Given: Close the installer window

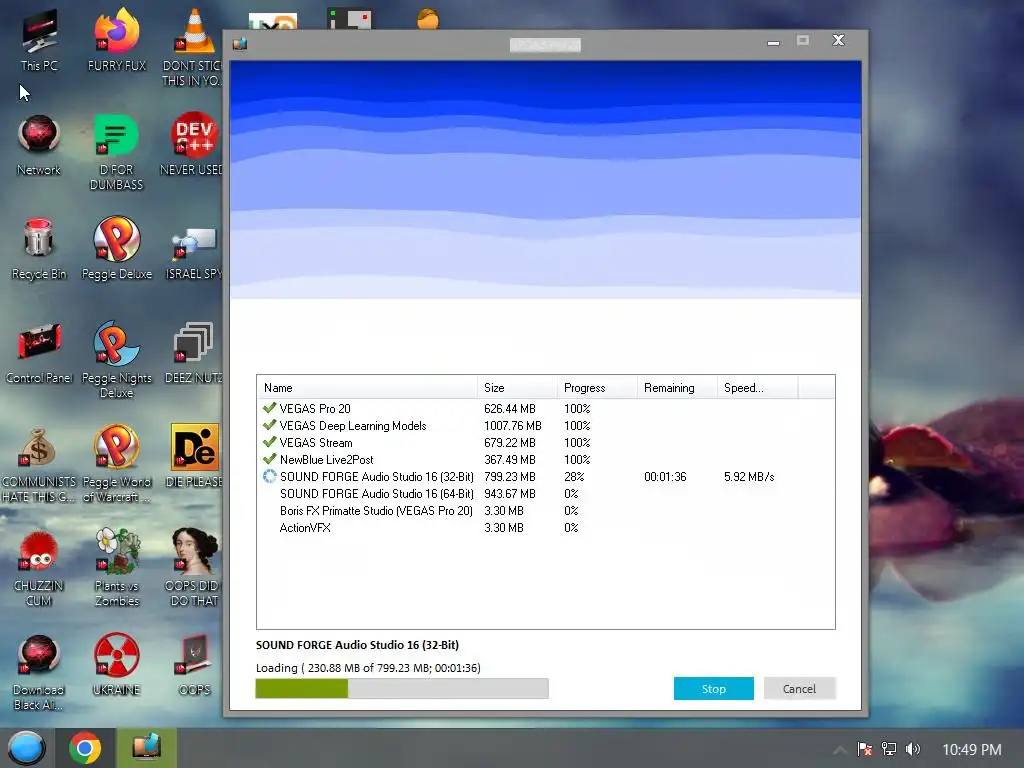Looking at the screenshot, I should [839, 40].
